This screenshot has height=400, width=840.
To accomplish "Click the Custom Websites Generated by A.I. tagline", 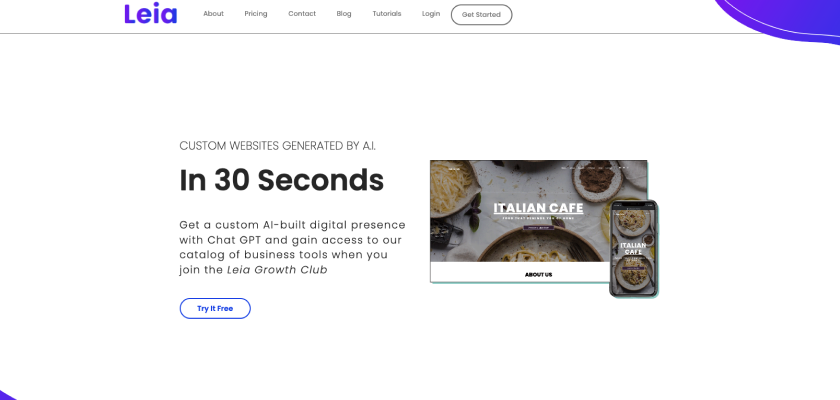I will pyautogui.click(x=278, y=146).
